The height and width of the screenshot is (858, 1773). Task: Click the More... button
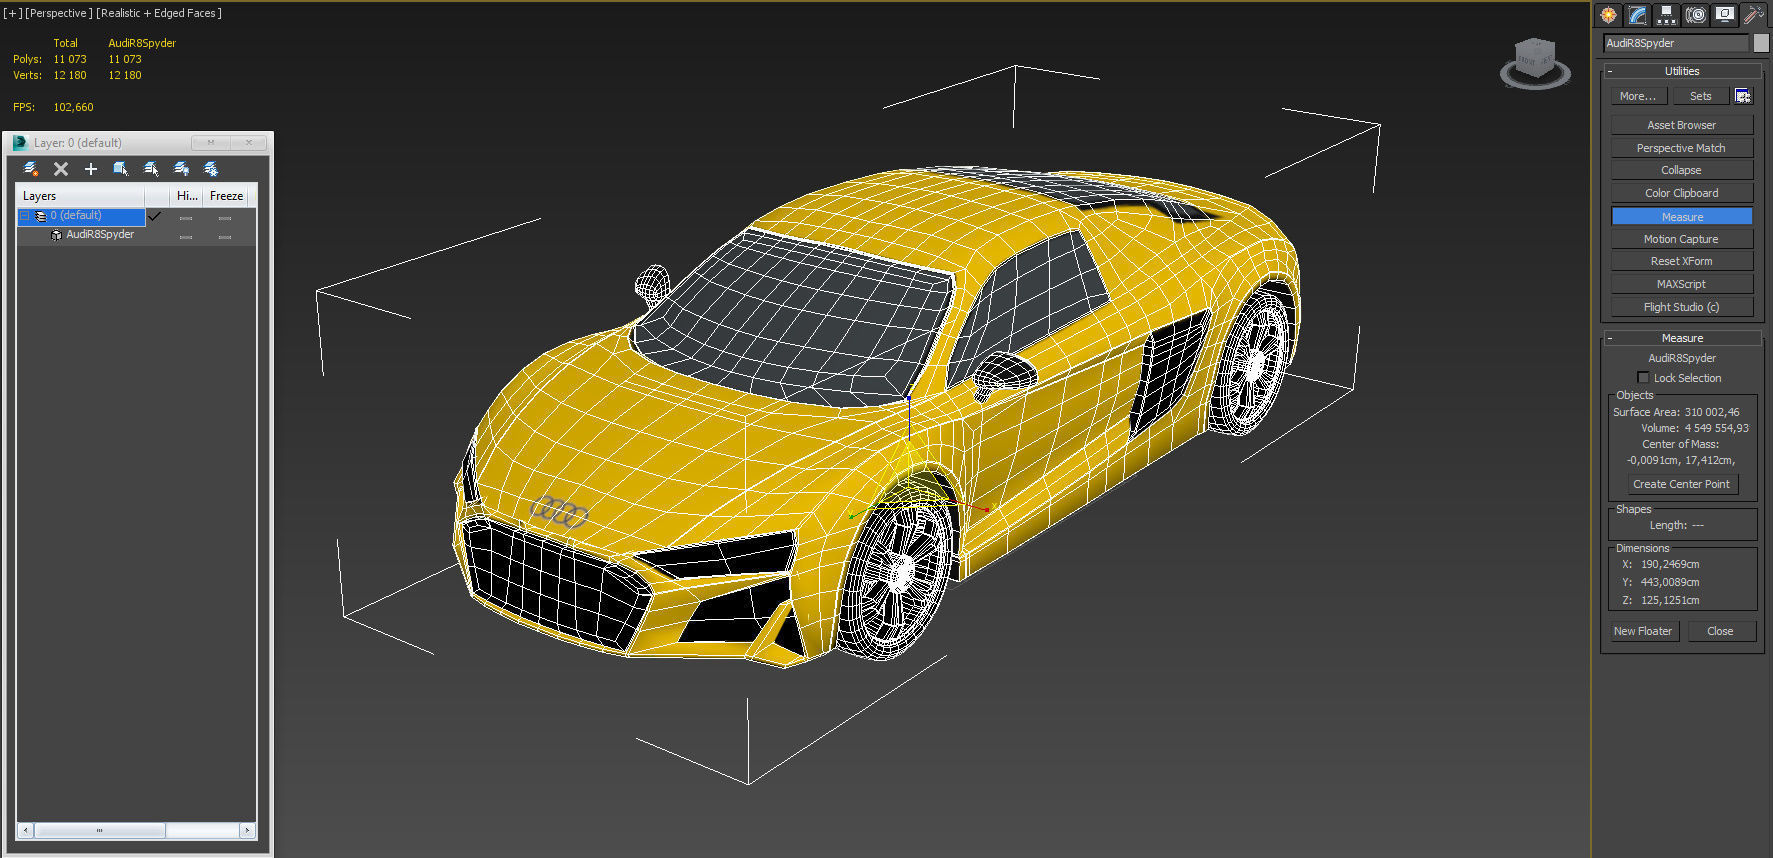[x=1638, y=96]
